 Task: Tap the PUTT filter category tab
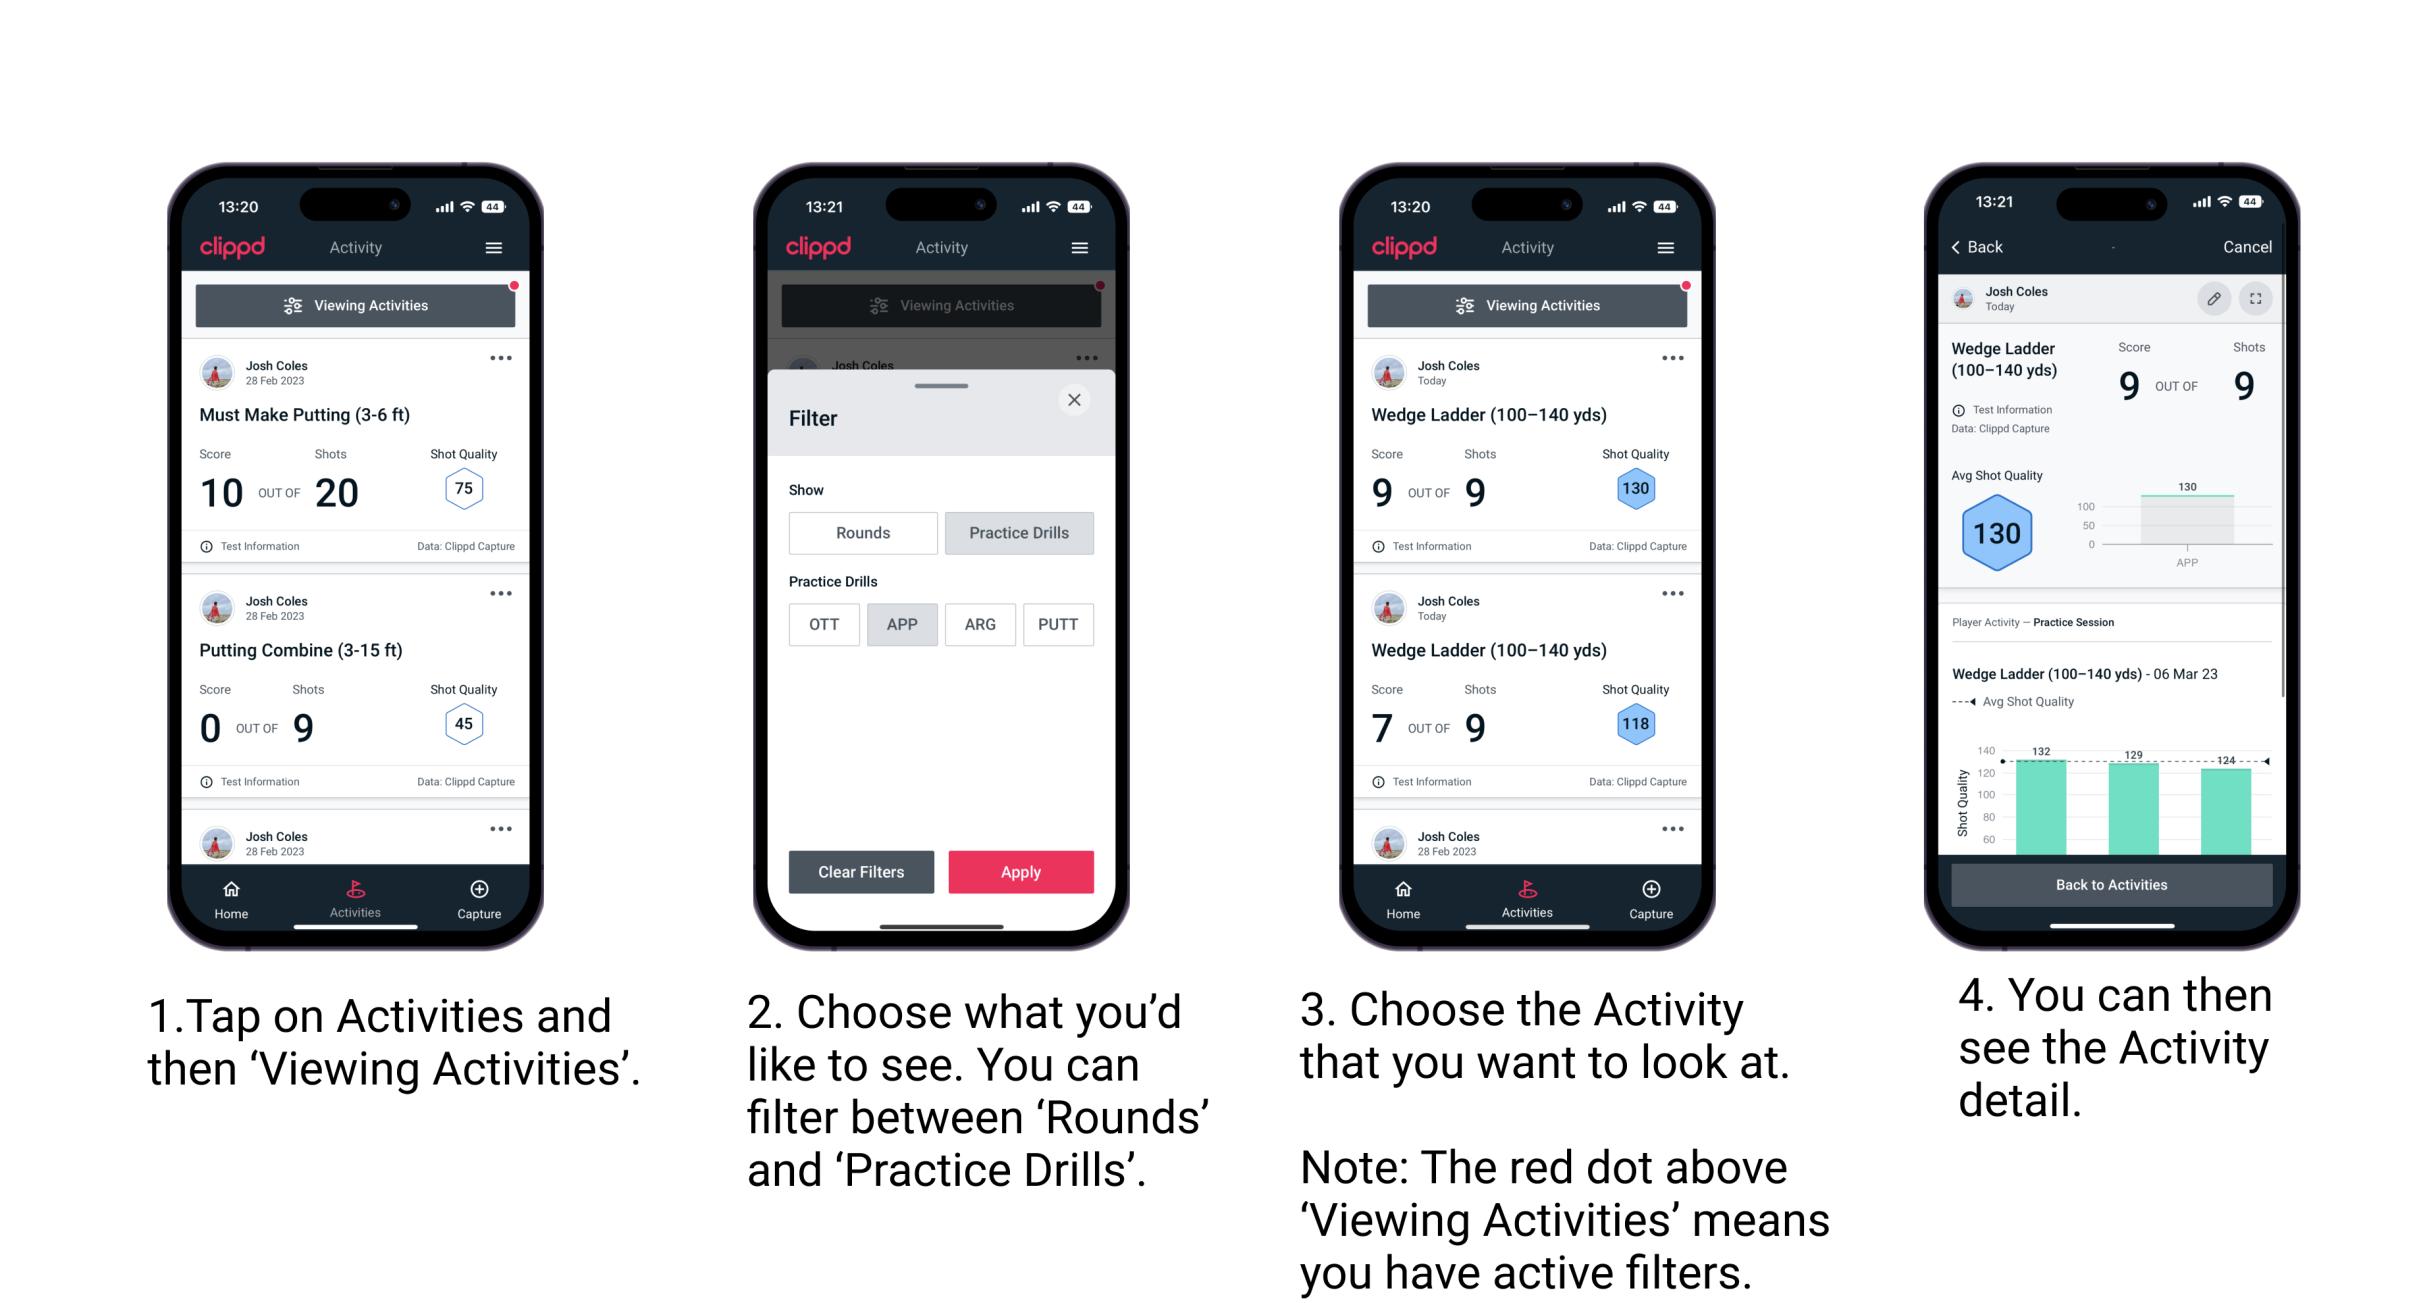pos(1059,624)
